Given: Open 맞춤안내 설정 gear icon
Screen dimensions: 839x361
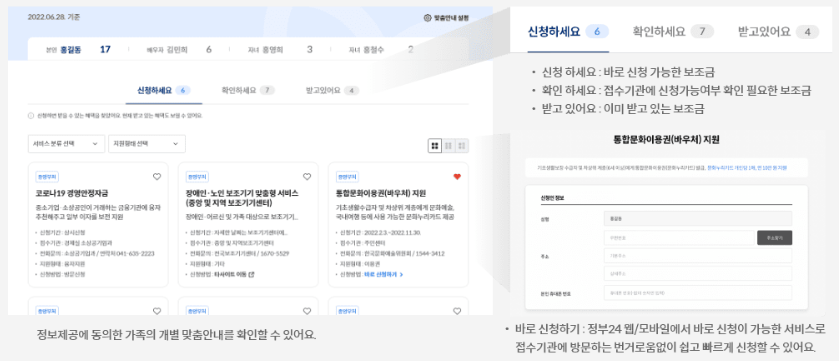Looking at the screenshot, I should (427, 18).
